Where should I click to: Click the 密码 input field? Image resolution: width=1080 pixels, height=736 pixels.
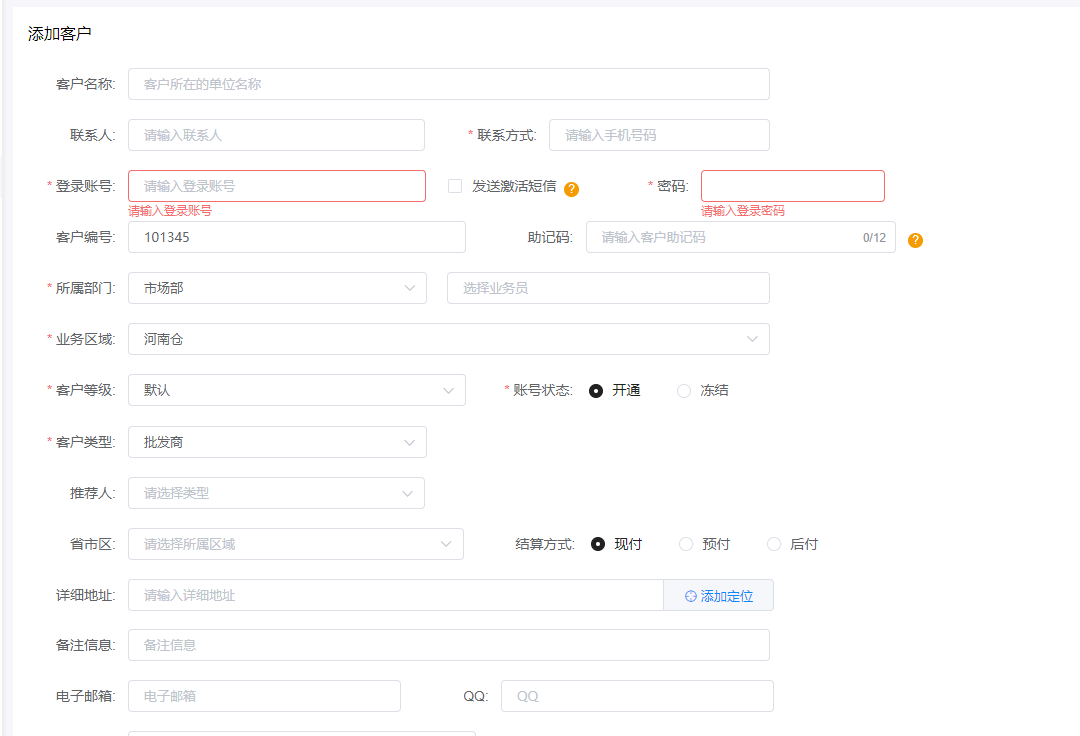click(792, 186)
